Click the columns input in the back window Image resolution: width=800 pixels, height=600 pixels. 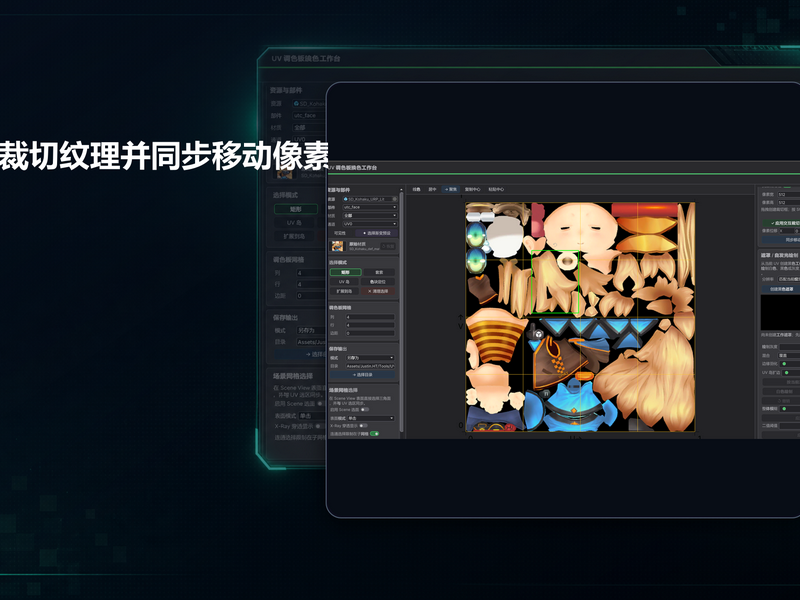(311, 273)
